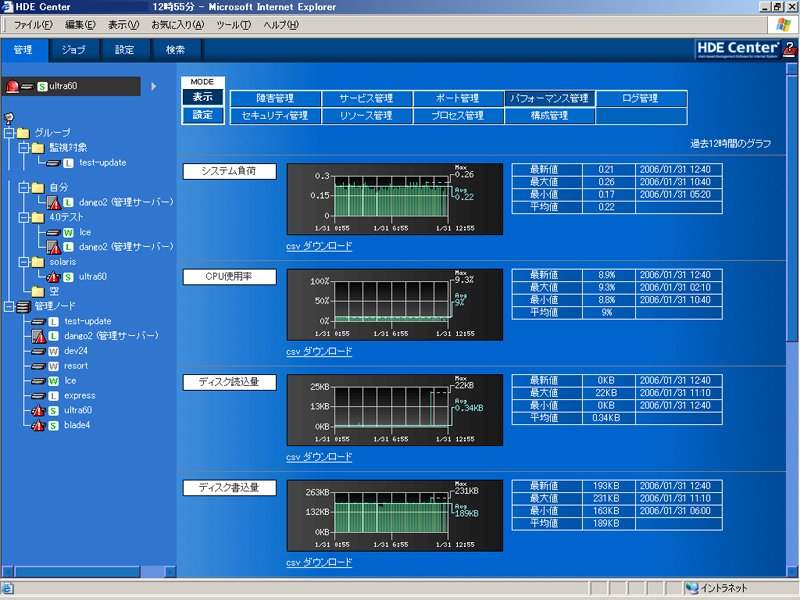Download csv for ディスク読込量 graph
The image size is (800, 600).
319,457
